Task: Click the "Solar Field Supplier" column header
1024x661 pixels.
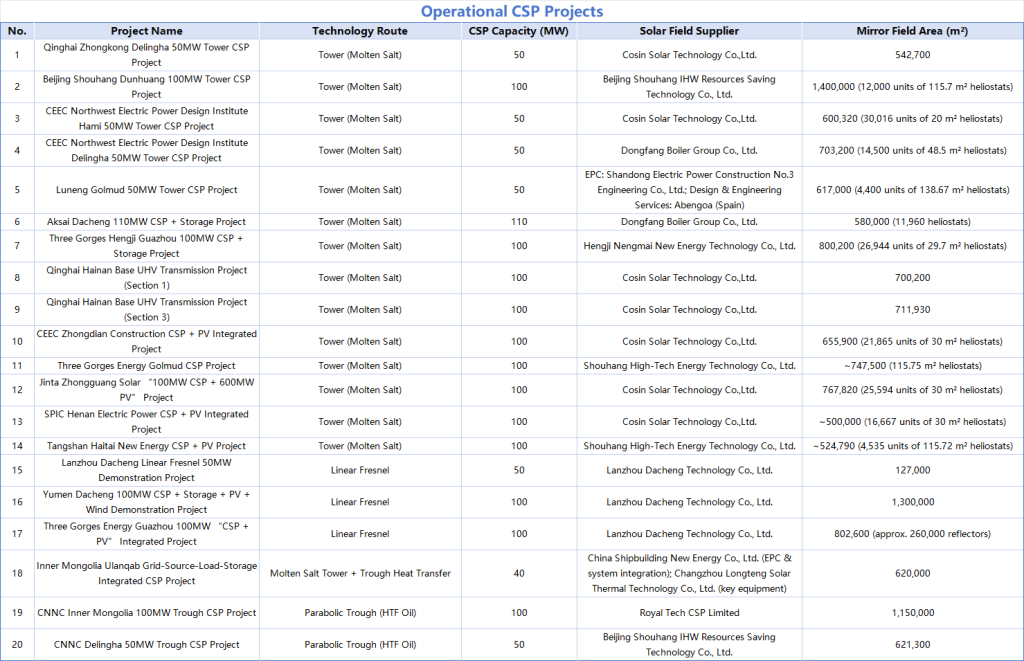Action: [x=689, y=31]
